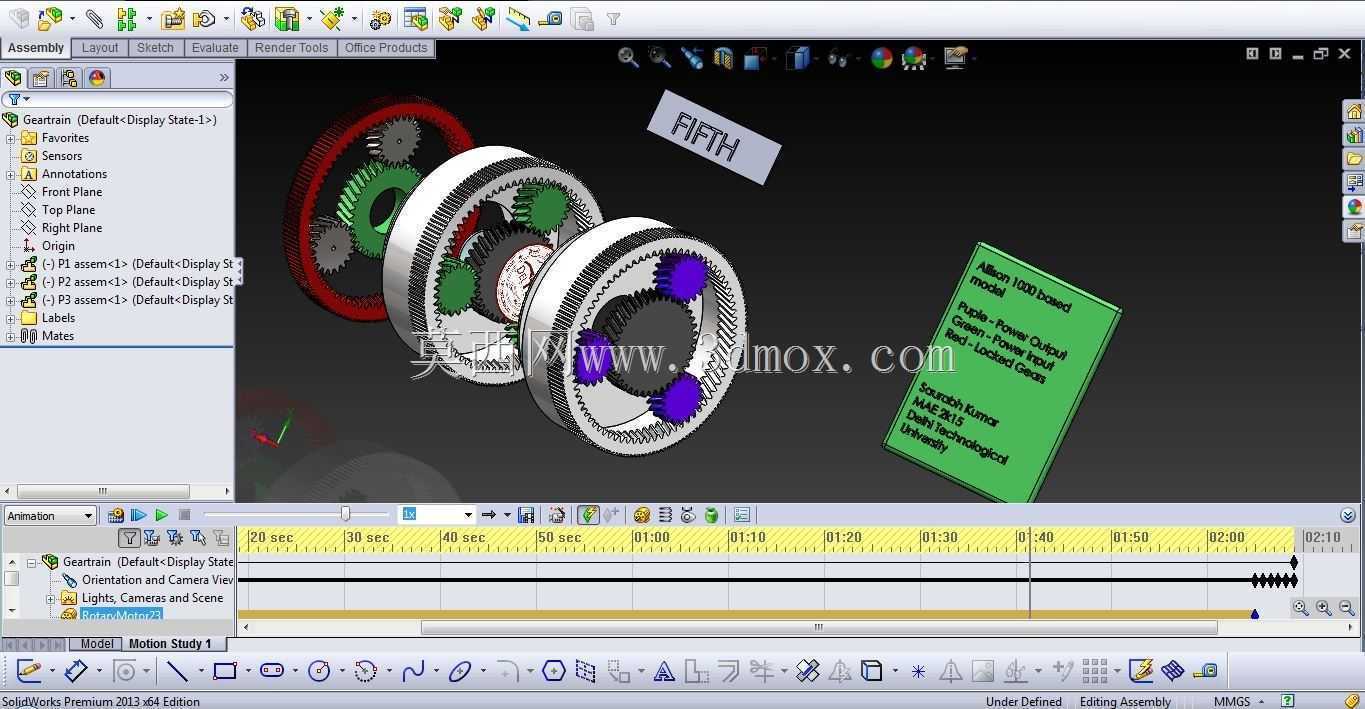Viewport: 1365px width, 709px height.
Task: Start a New Motion Study gears icon
Action: click(x=380, y=18)
